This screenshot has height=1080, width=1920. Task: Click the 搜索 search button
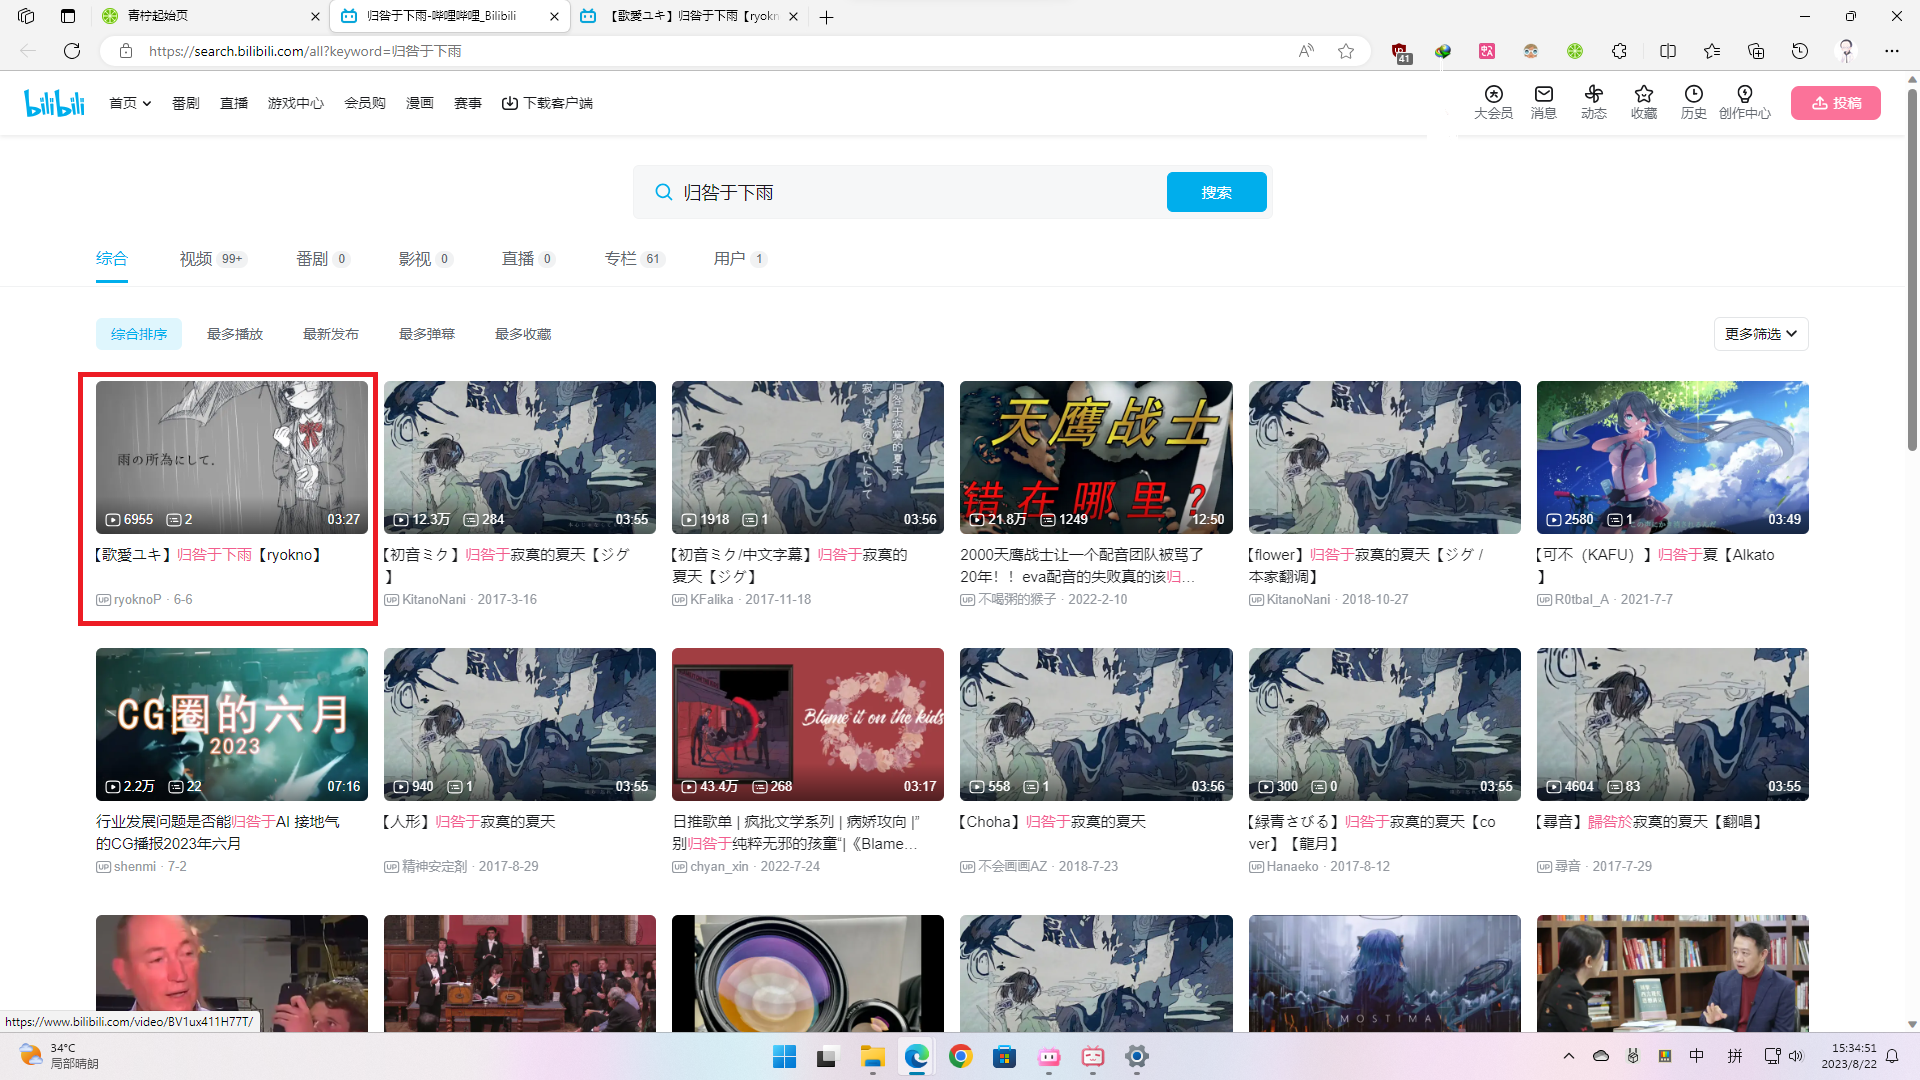1216,191
